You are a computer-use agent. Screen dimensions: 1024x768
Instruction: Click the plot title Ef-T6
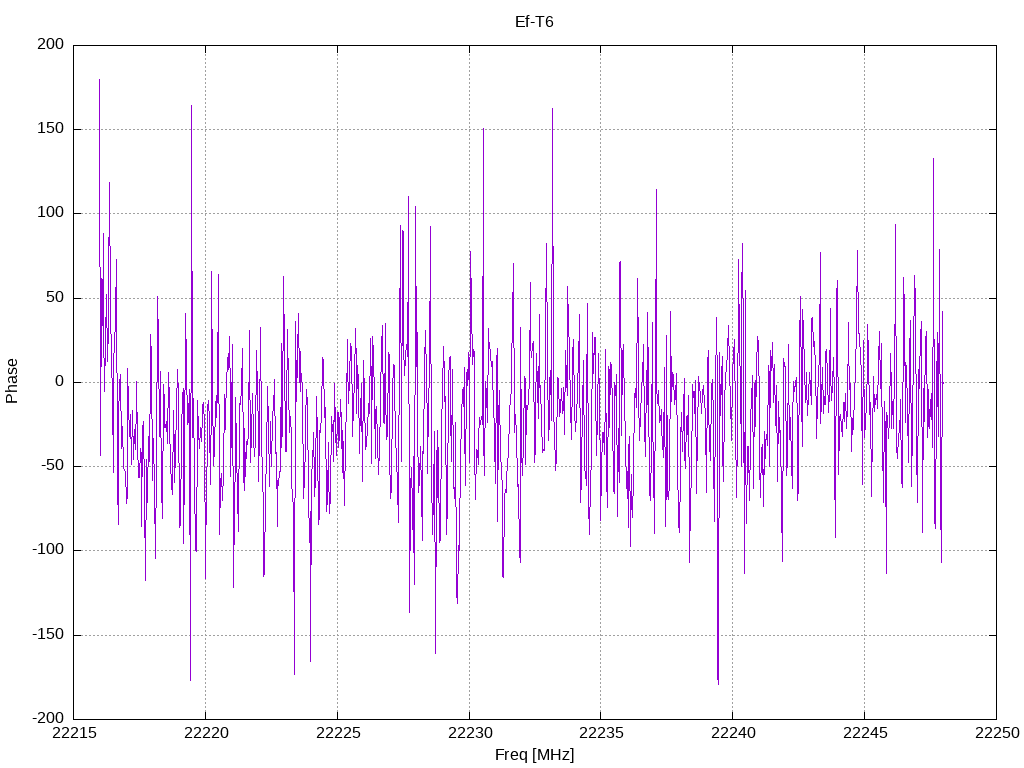[534, 22]
